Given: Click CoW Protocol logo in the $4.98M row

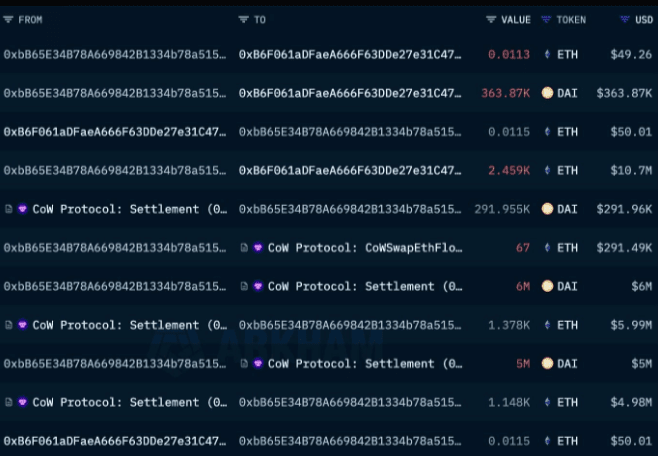Looking at the screenshot, I should tap(23, 402).
